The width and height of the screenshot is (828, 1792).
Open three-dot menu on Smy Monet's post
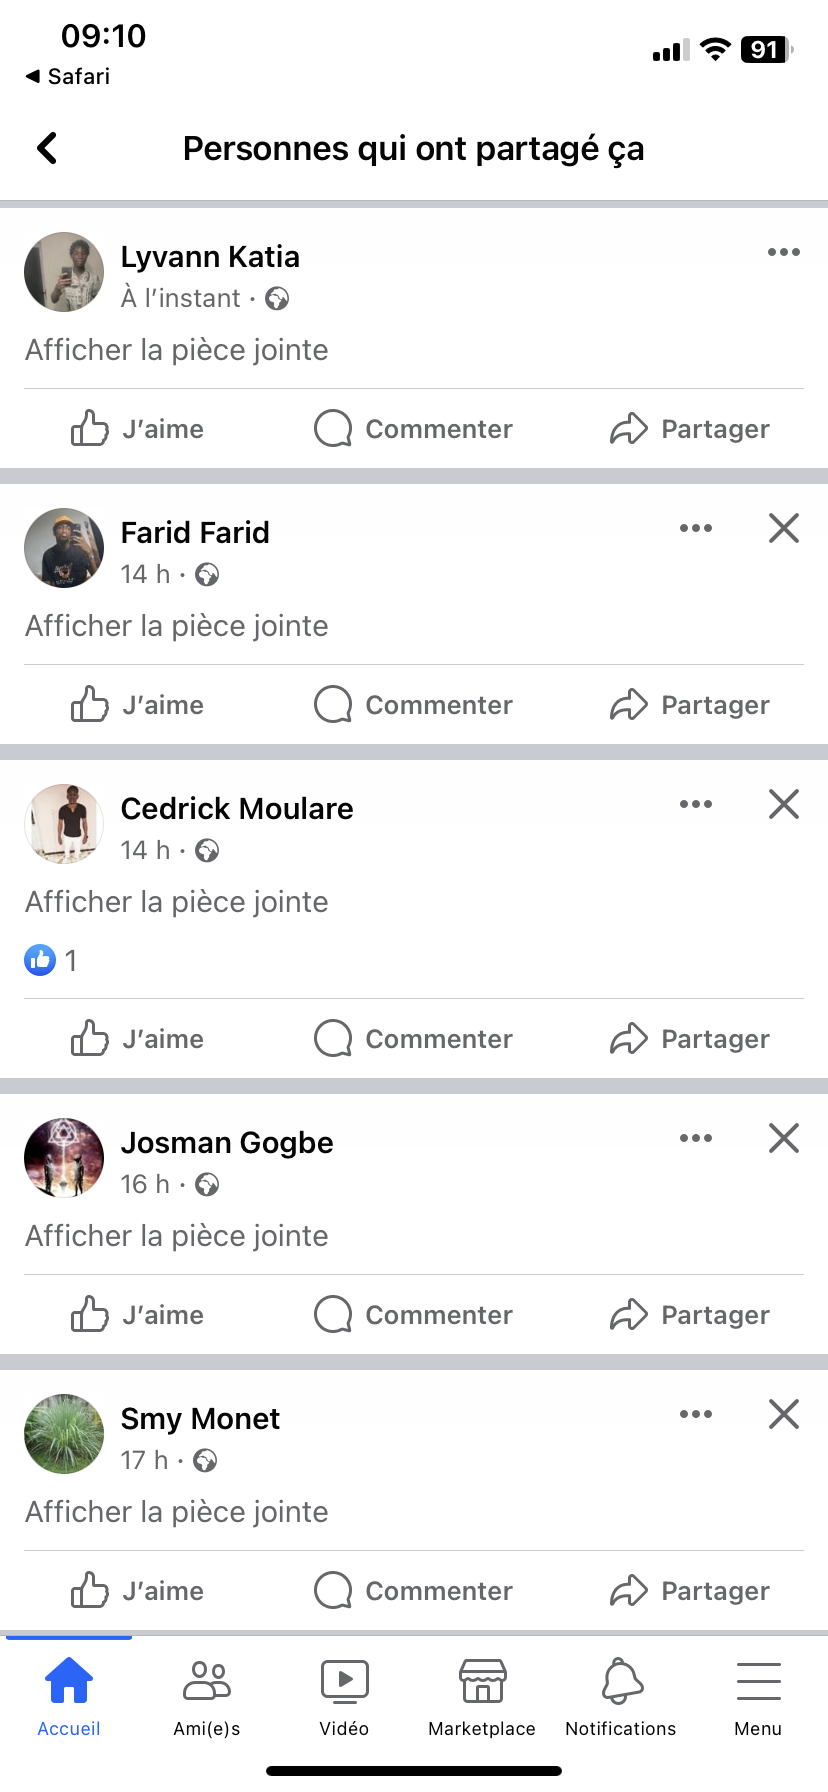pos(695,1414)
